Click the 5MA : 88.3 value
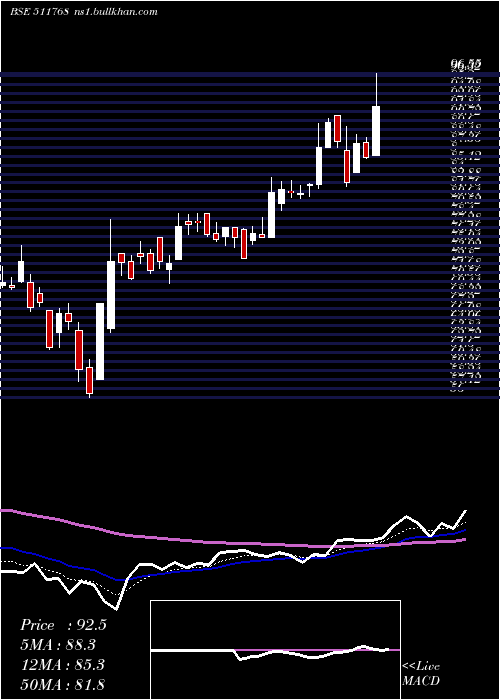 (58, 645)
